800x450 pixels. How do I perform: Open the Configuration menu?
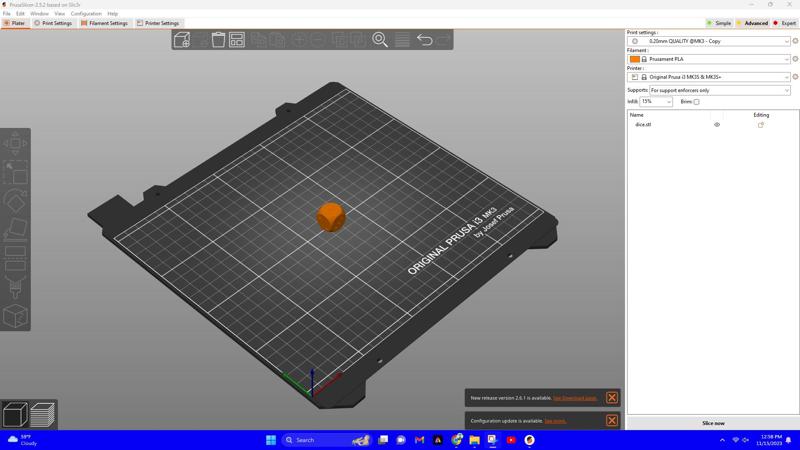[86, 14]
